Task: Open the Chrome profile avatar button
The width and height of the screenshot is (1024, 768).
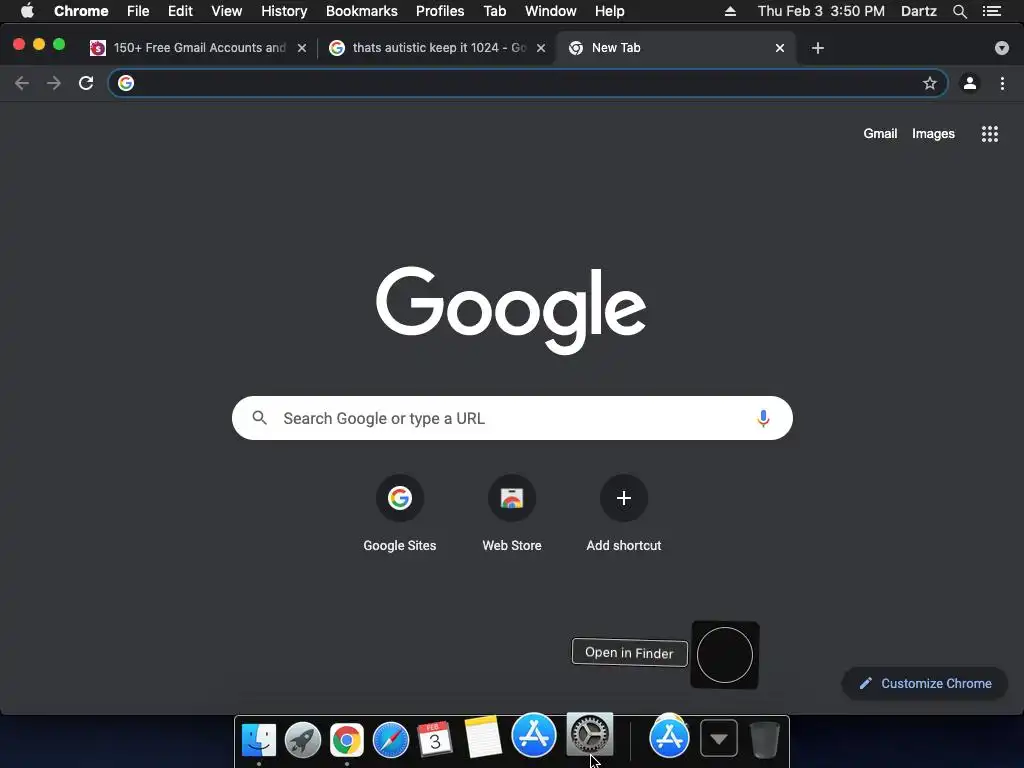Action: tap(970, 83)
